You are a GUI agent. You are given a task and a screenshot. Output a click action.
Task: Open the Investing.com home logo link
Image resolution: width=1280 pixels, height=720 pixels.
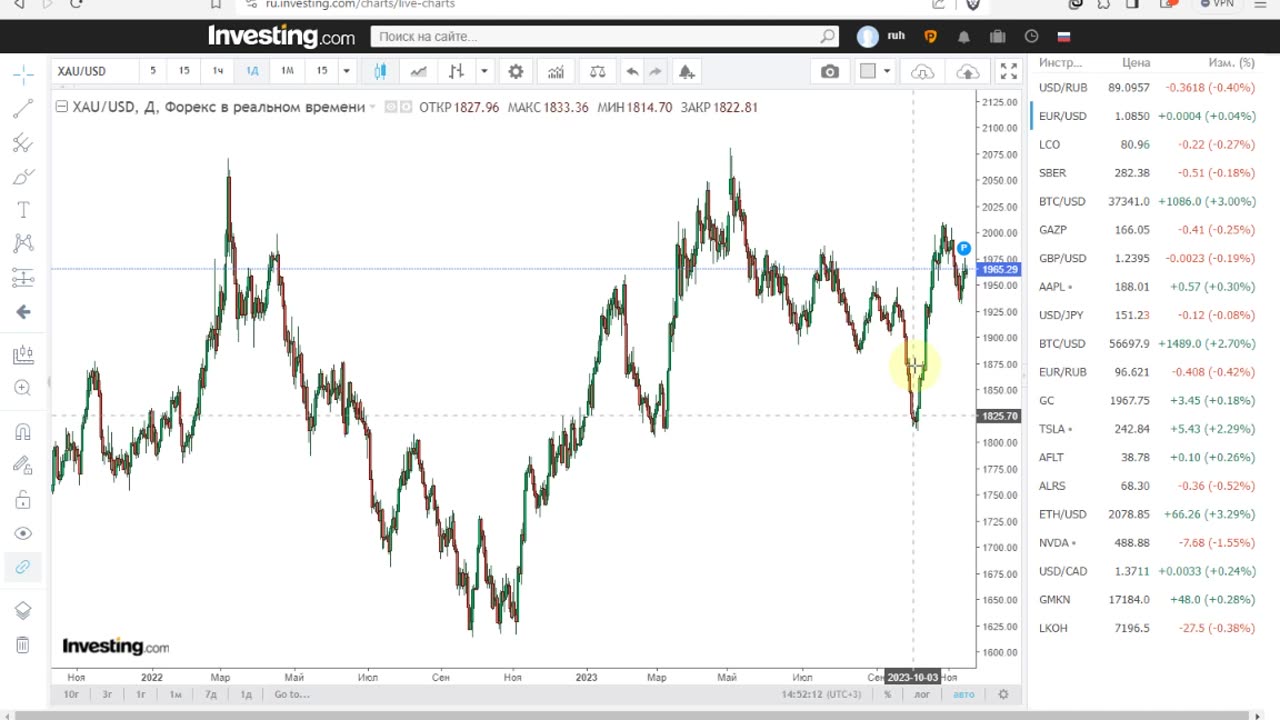(x=282, y=36)
